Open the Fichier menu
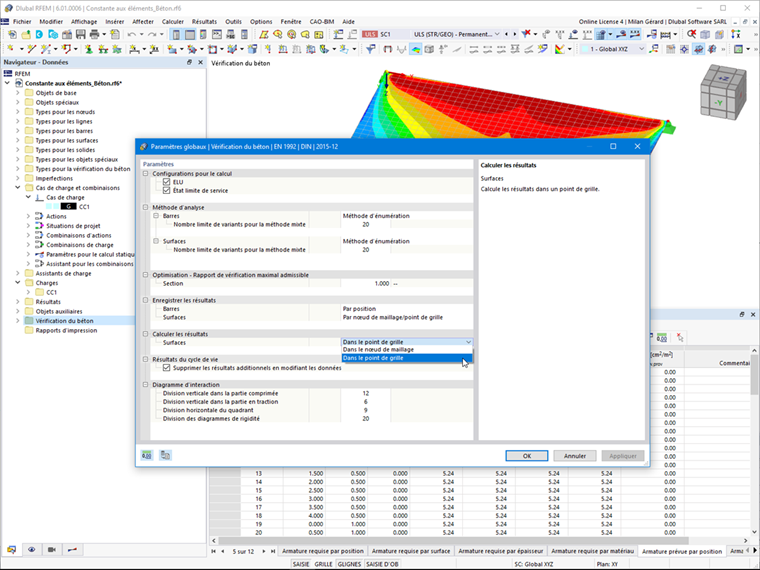Viewport: 760px width, 570px height. [22, 22]
